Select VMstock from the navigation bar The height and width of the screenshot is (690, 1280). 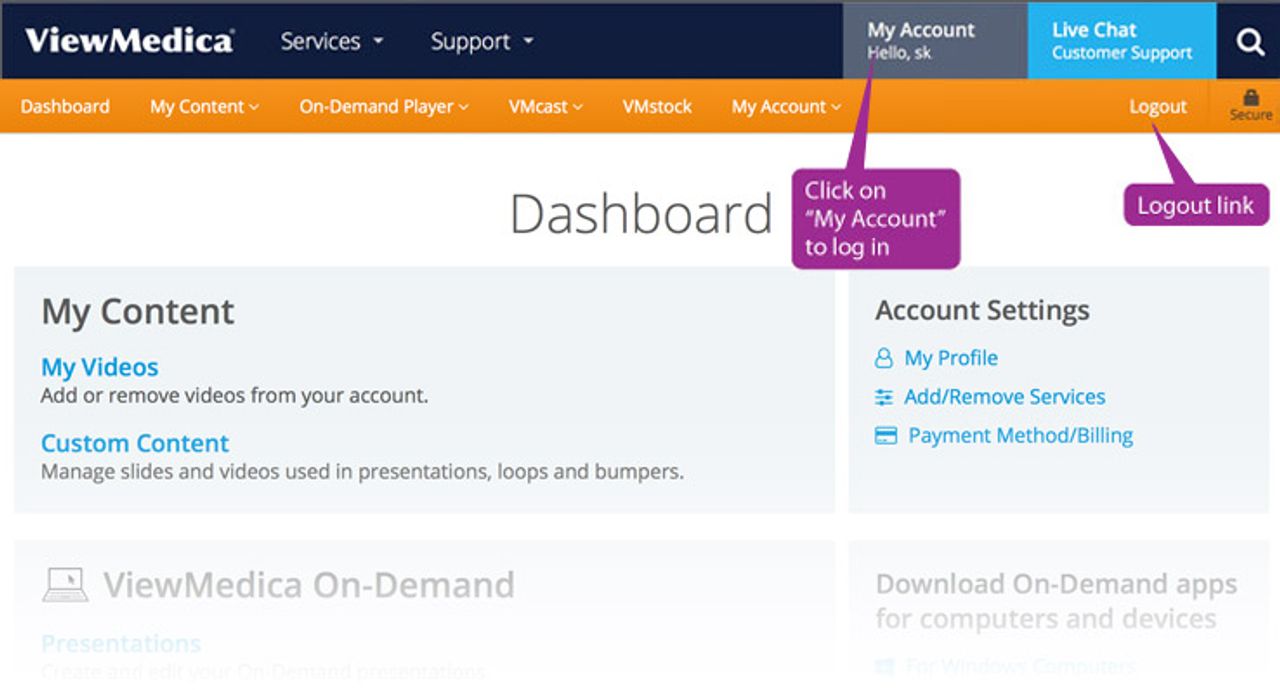656,106
